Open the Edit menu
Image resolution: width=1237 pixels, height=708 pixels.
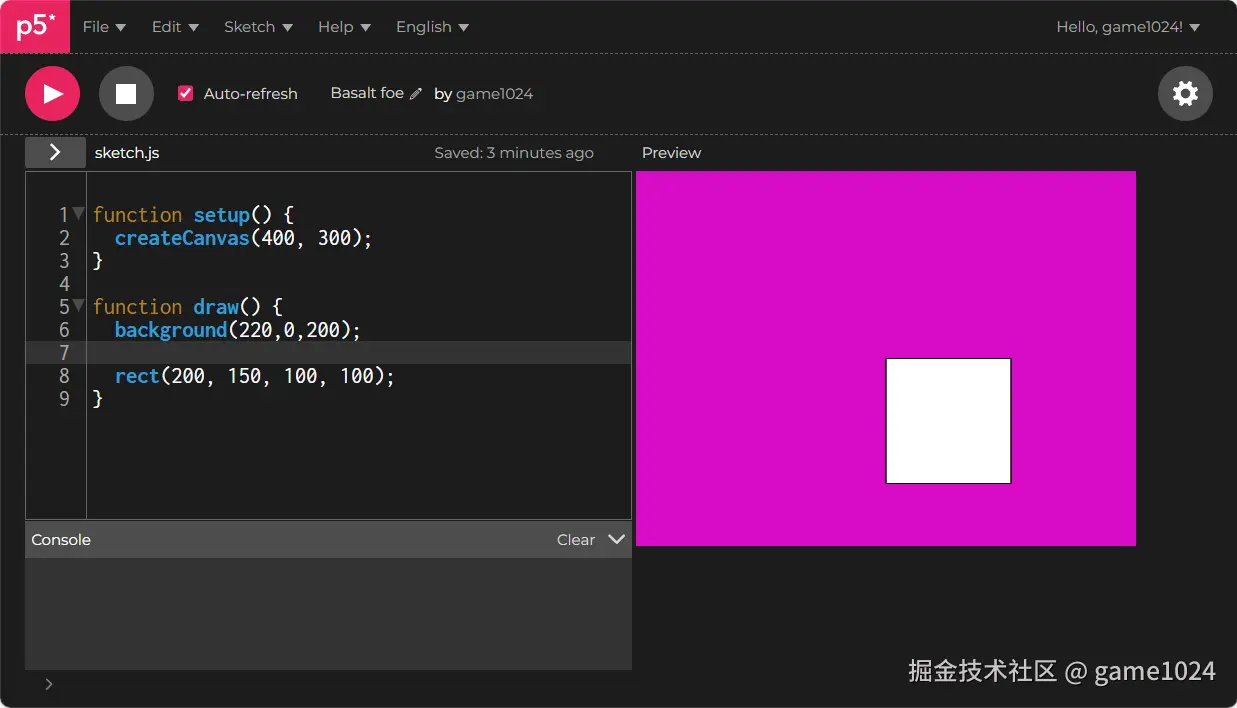175,27
